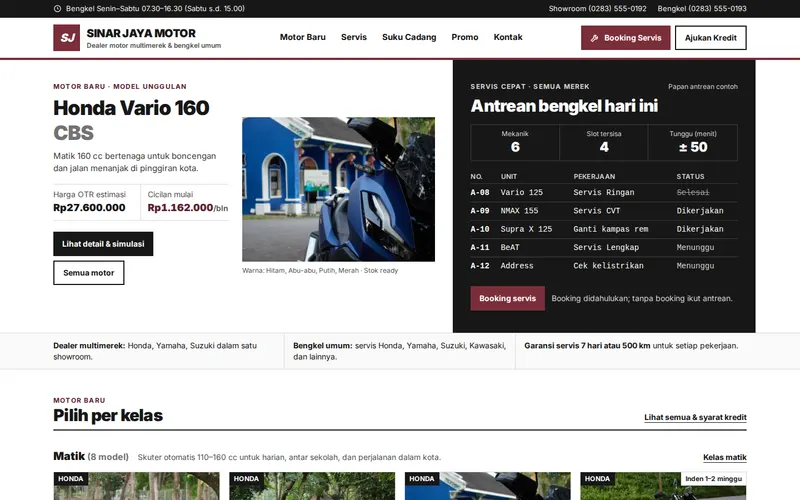The image size is (800, 500).
Task: Click the Bengkel umum info text
Action: click(x=399, y=351)
